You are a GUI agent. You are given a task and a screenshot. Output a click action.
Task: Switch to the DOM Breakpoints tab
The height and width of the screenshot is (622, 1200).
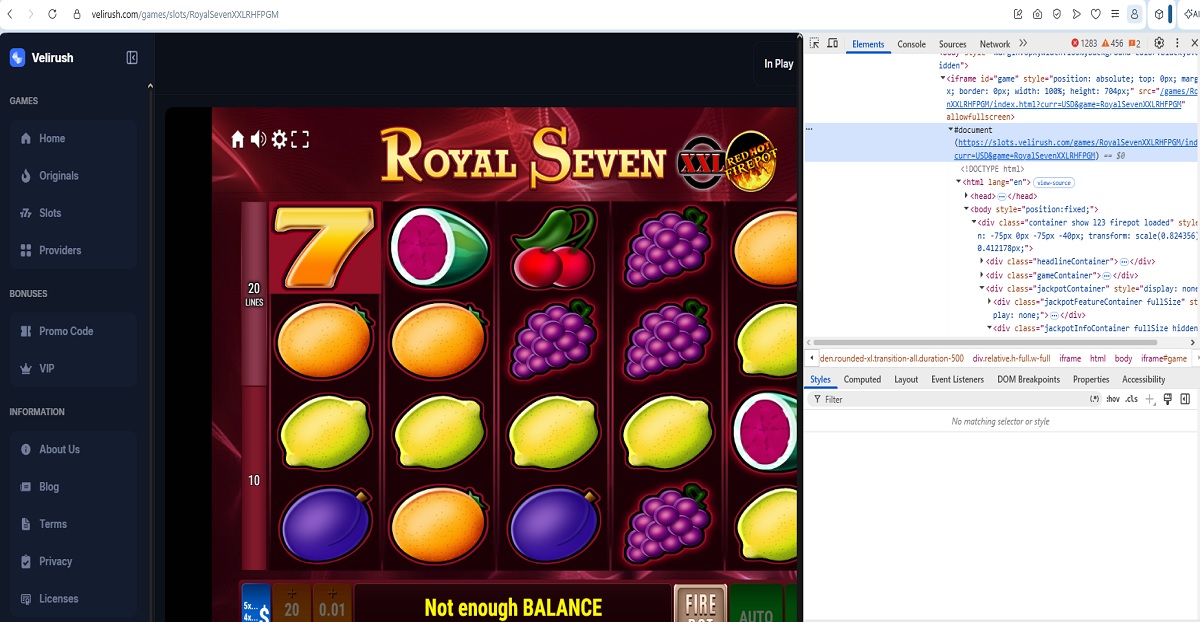click(x=1028, y=380)
